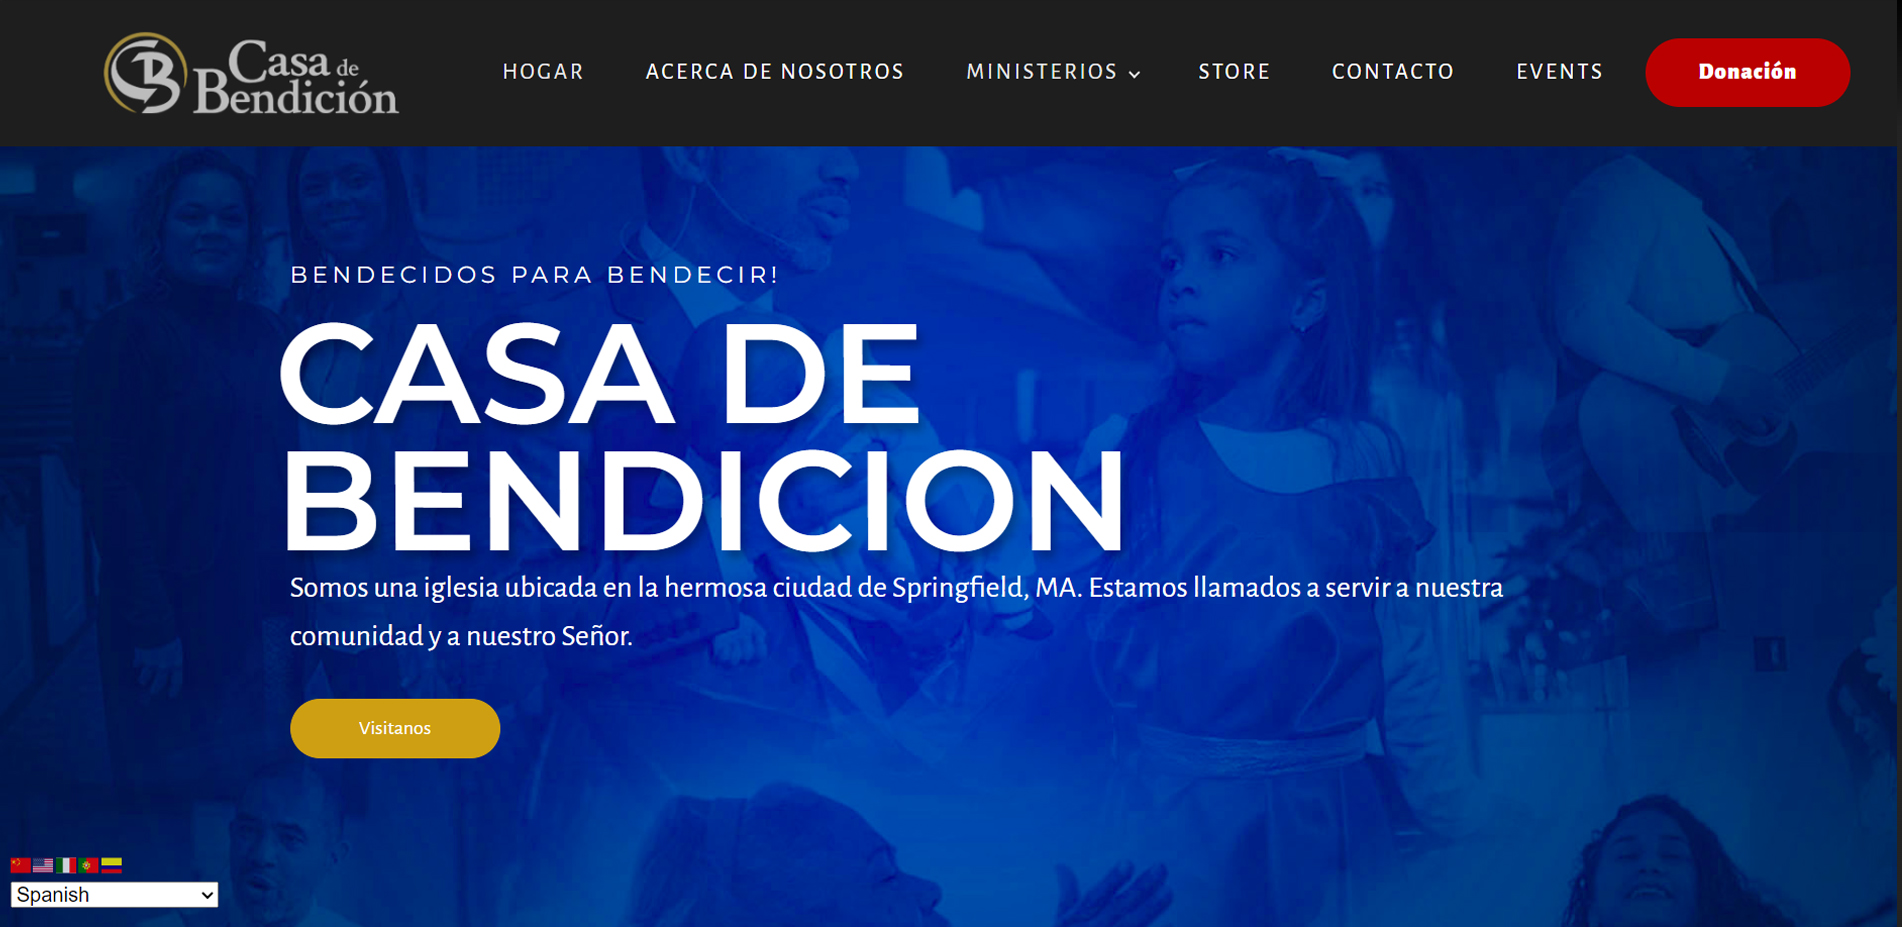
Task: Navigate to the Store page
Action: [1234, 72]
